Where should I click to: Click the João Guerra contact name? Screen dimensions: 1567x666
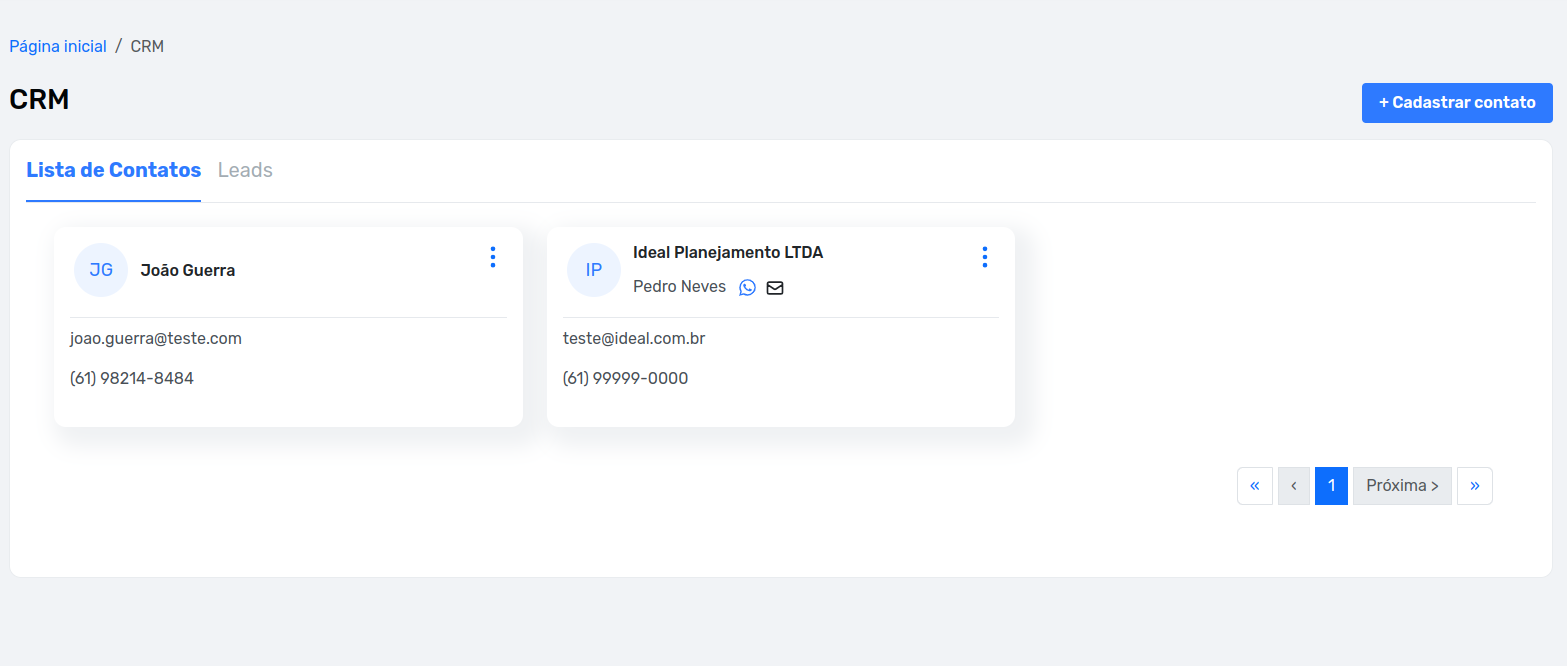[x=188, y=270]
